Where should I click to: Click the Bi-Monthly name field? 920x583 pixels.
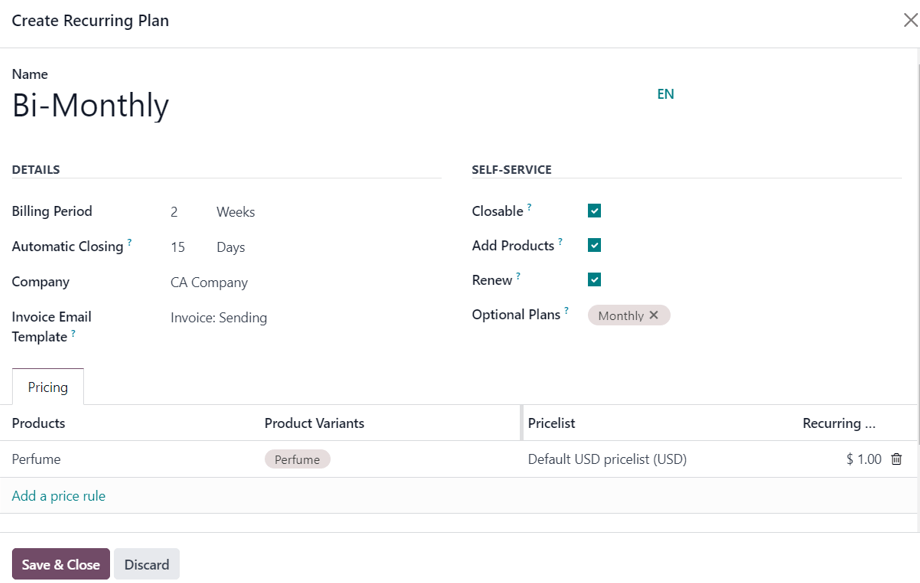coord(90,104)
